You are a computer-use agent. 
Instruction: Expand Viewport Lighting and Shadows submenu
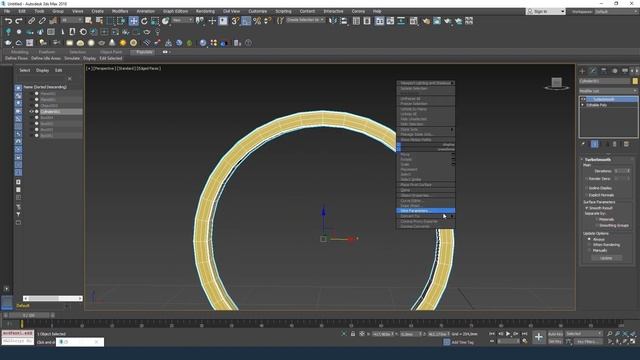click(426, 83)
